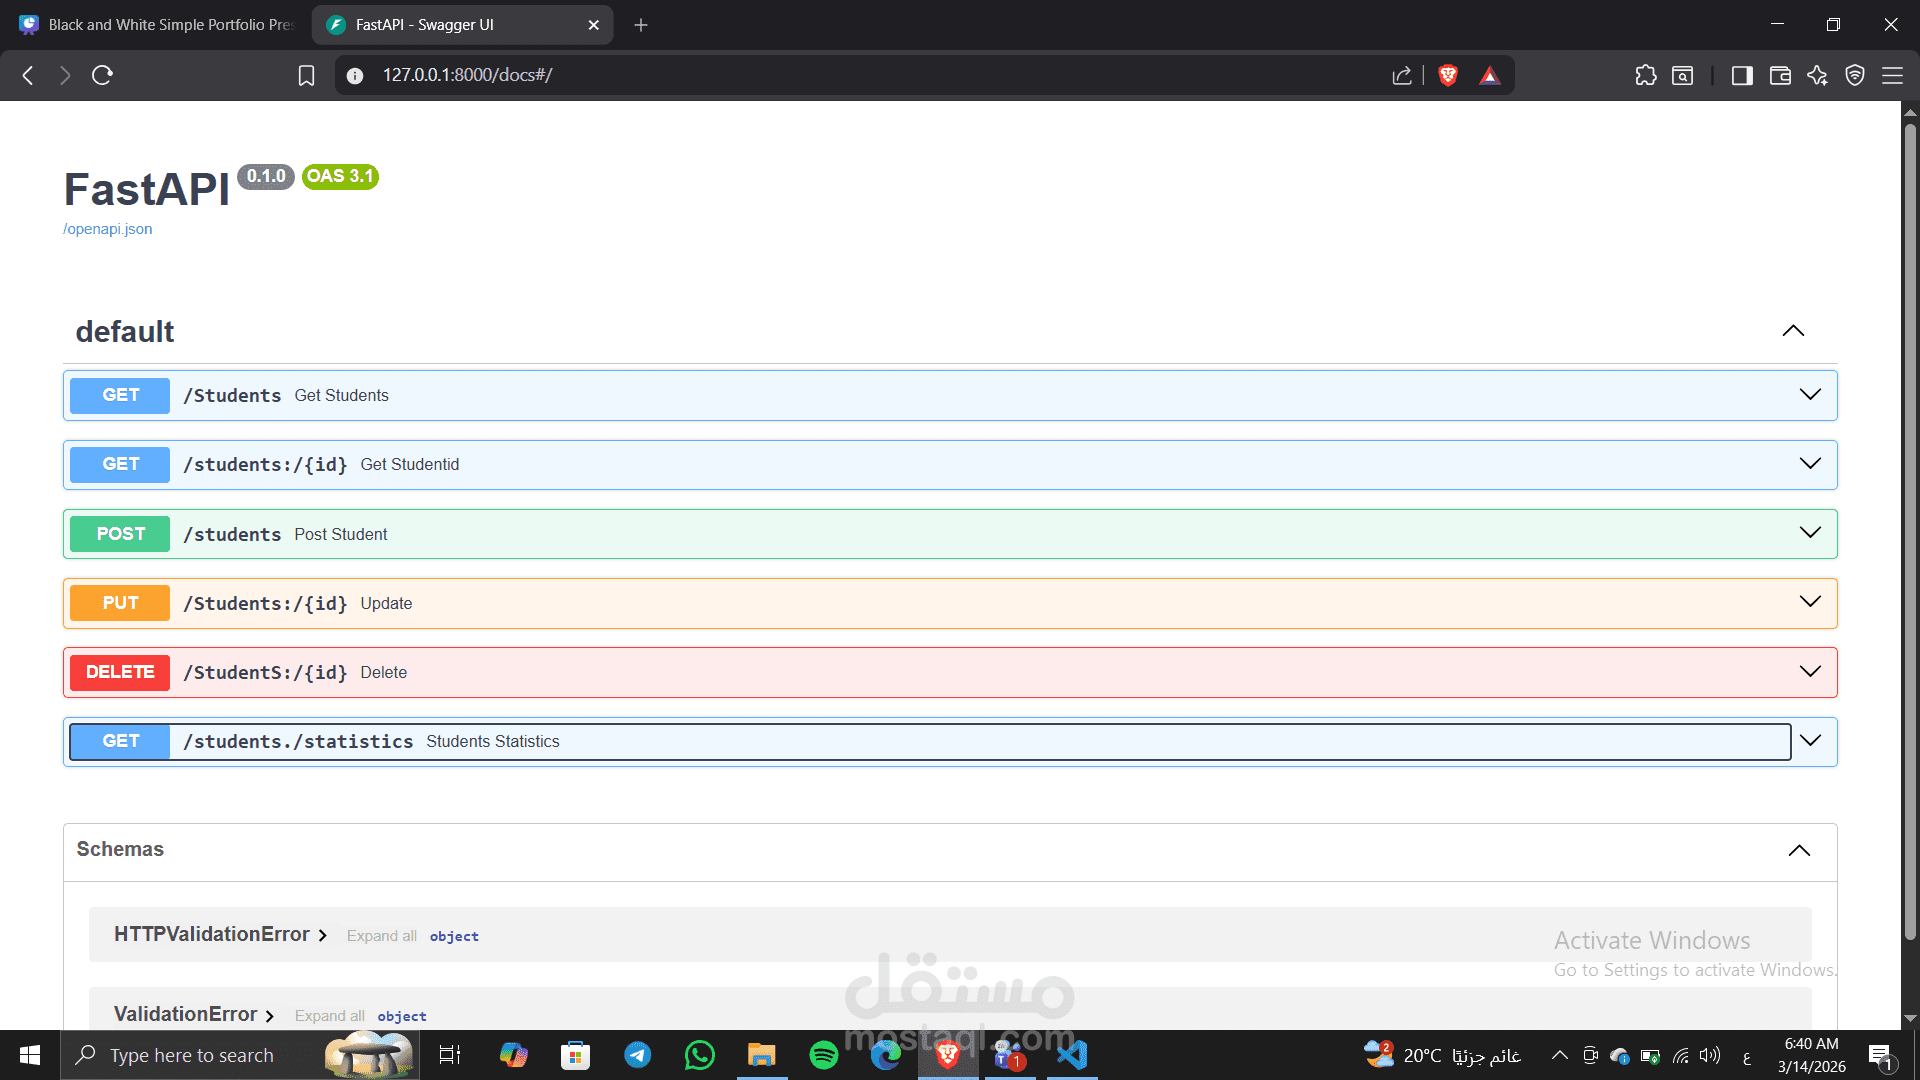Bookmark this page using bookmark icon
The height and width of the screenshot is (1080, 1920).
tap(306, 75)
